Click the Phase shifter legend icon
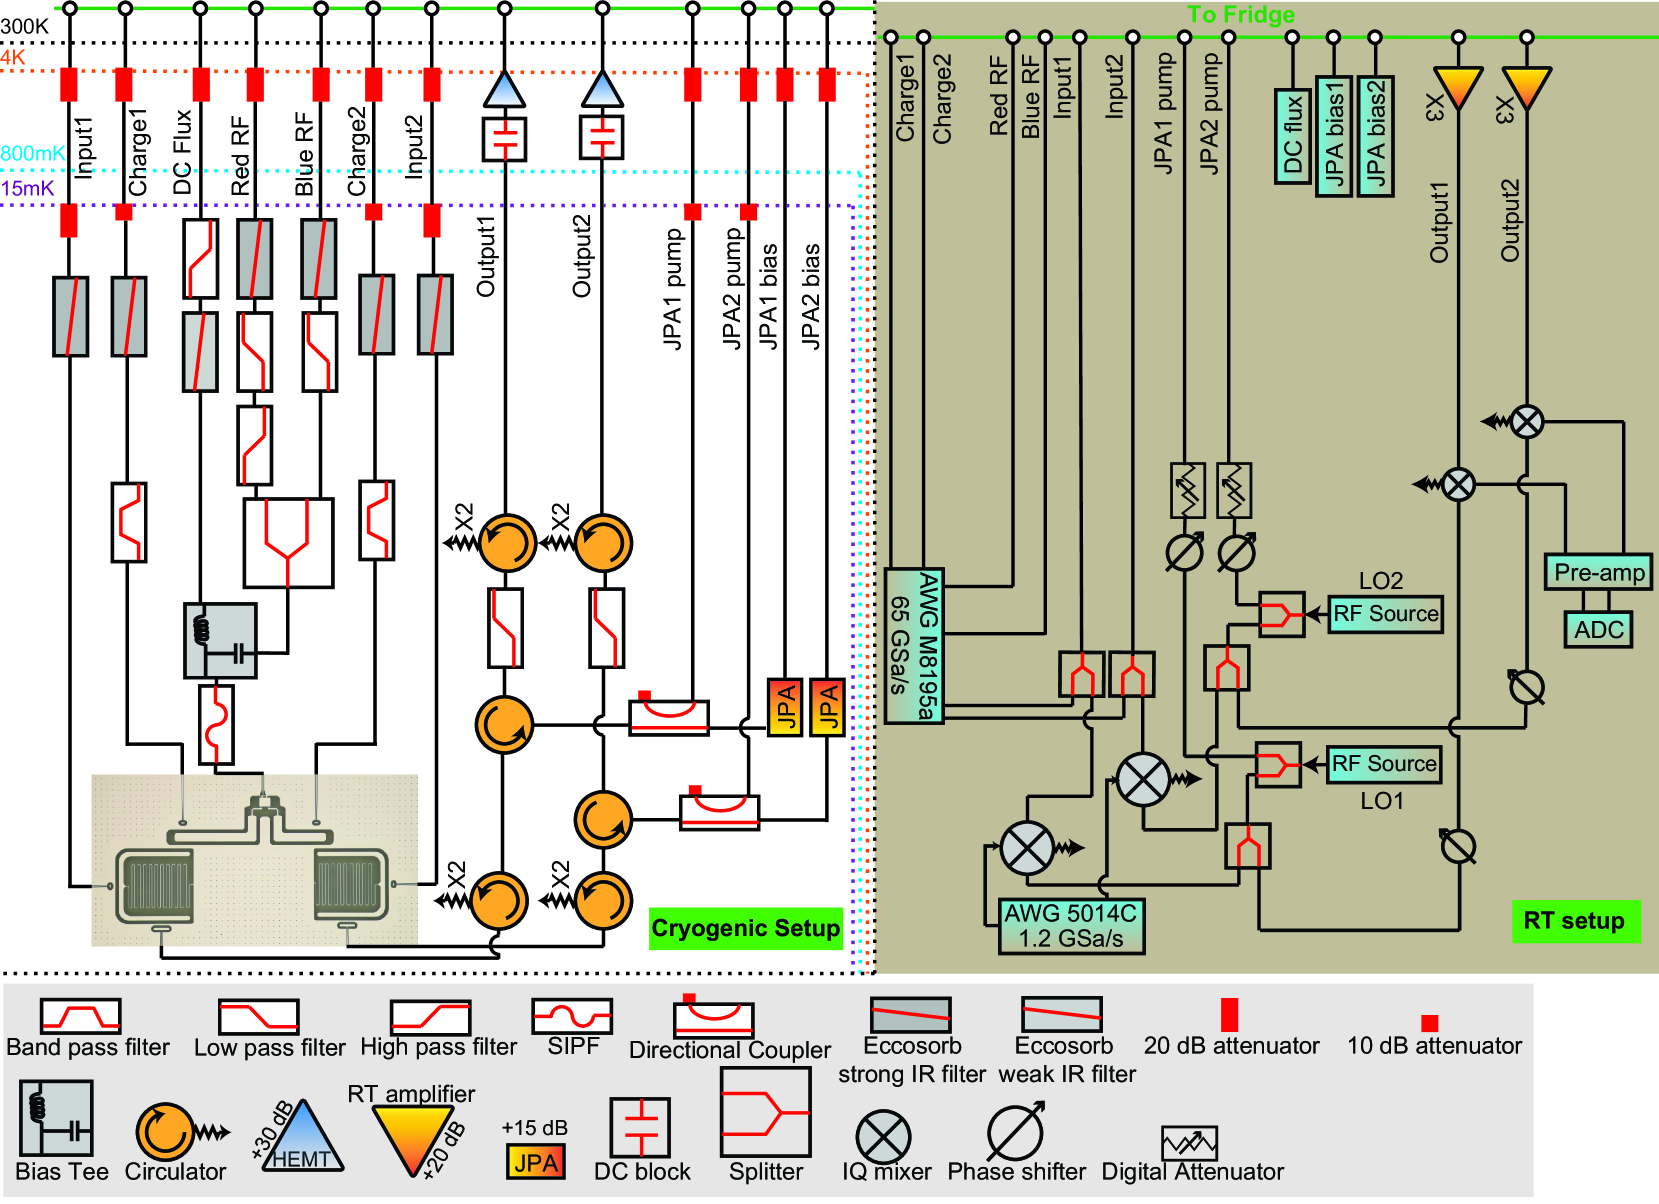This screenshot has height=1204, width=1659. 1014,1132
